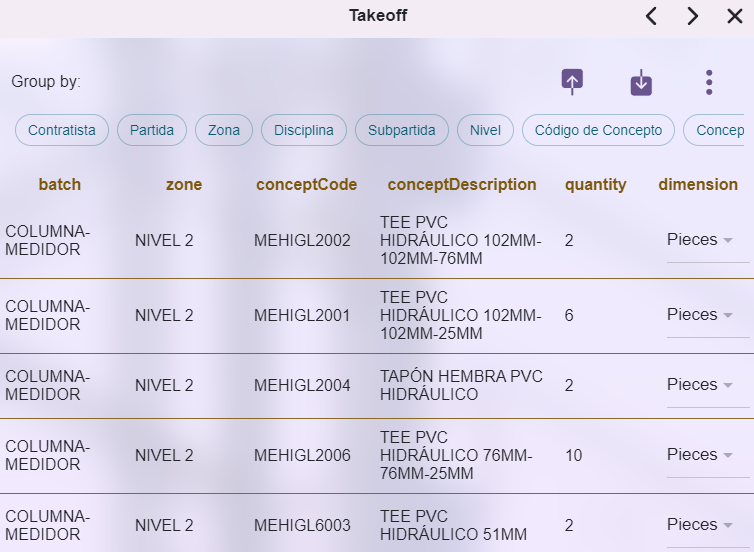
Task: Group by the Nivel chip
Action: point(485,130)
